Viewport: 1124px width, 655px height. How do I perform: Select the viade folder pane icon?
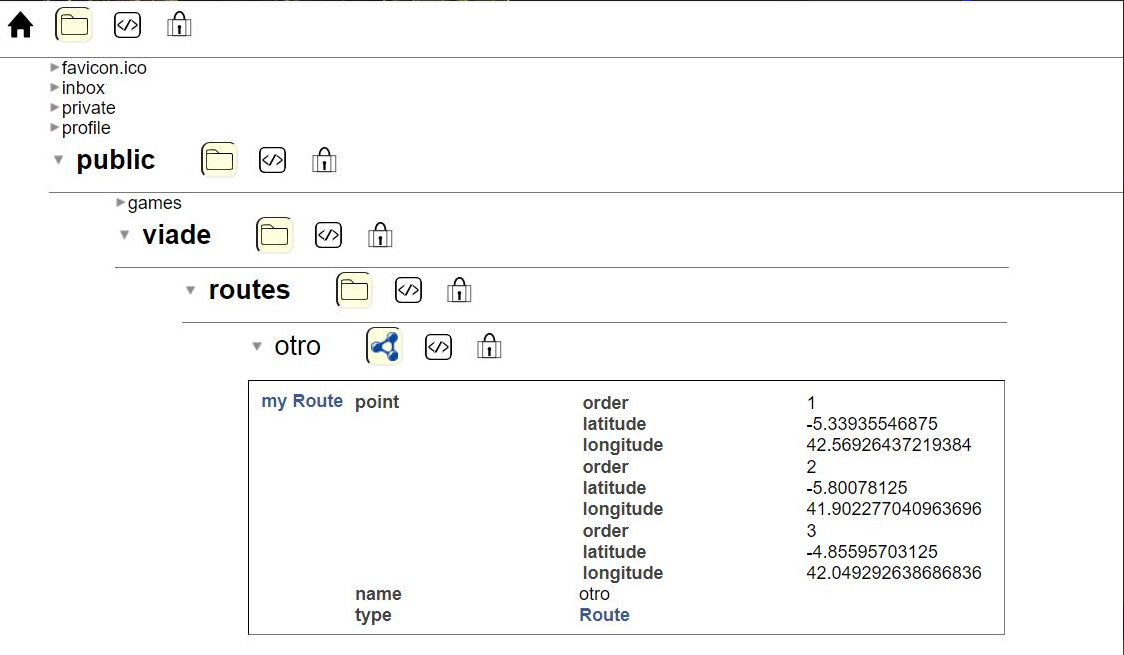pyautogui.click(x=274, y=235)
